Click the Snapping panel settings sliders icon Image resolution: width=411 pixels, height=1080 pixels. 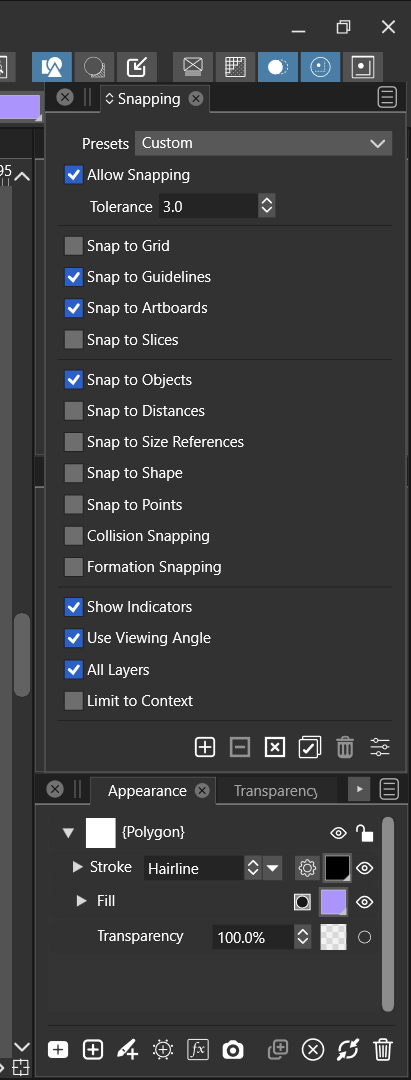coord(380,747)
